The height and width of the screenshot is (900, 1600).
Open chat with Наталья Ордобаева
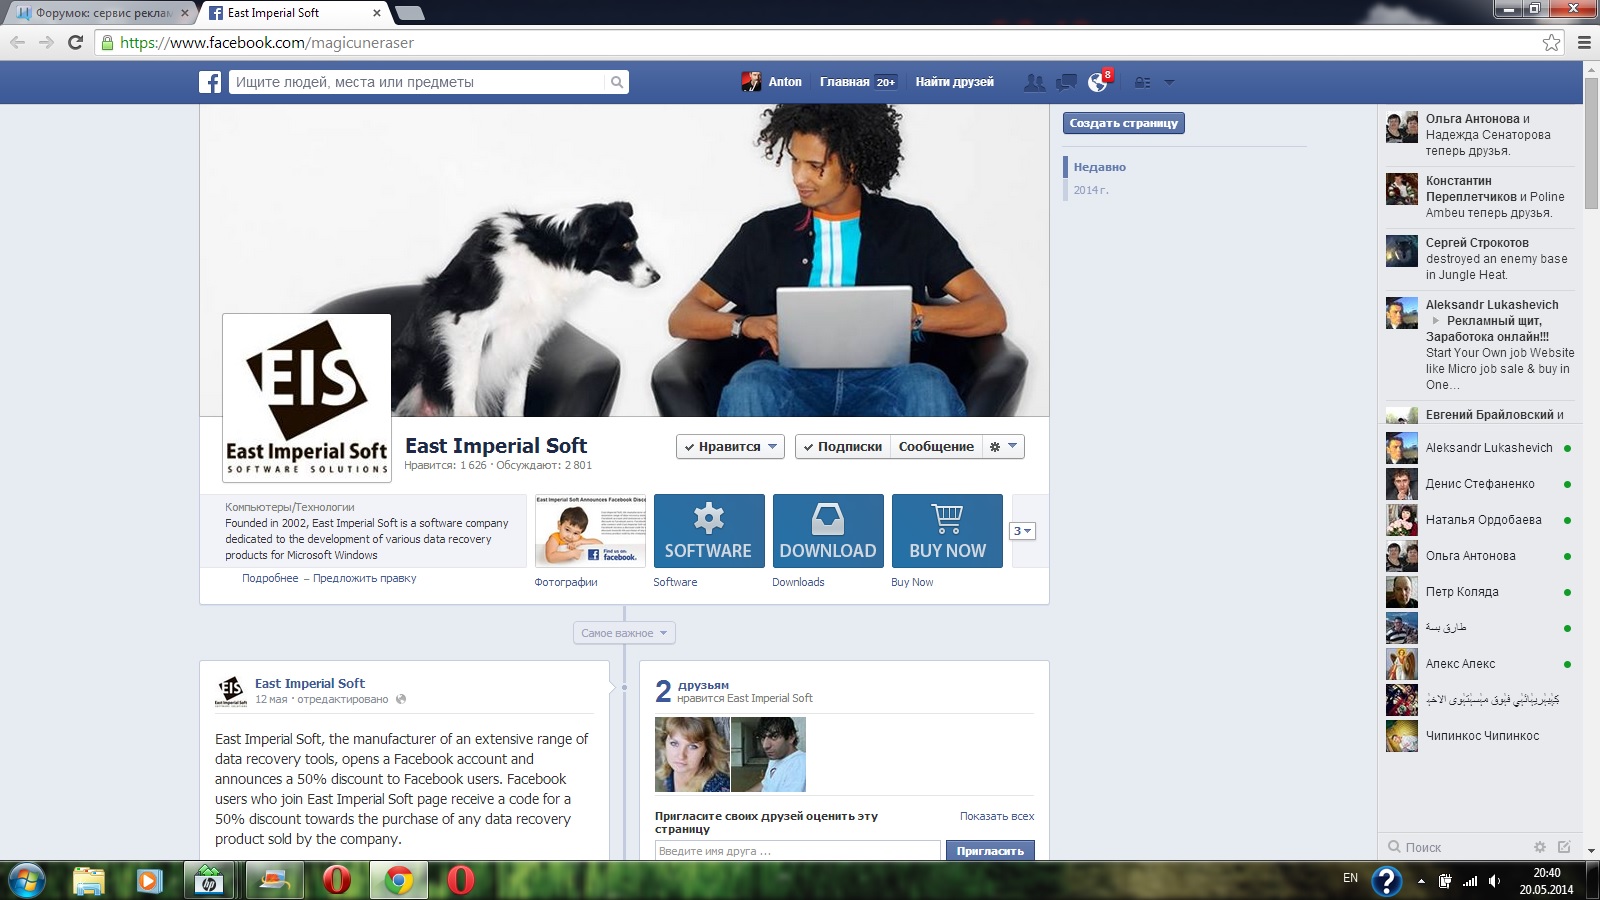coord(1478,520)
